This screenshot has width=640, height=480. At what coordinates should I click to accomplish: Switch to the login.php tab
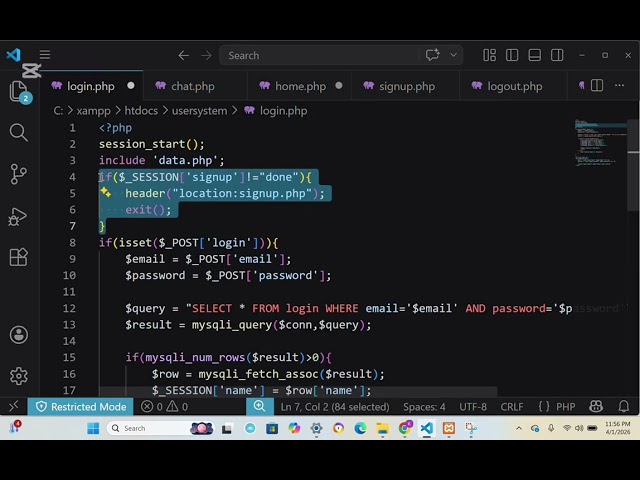(x=91, y=86)
